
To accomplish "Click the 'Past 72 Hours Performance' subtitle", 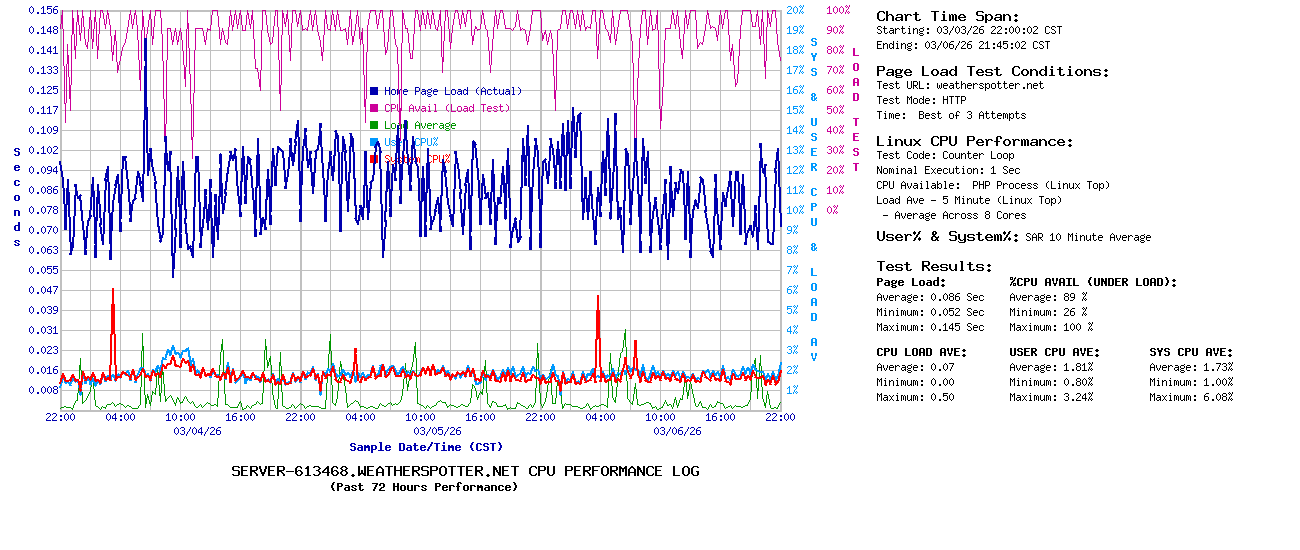I will click(x=424, y=487).
